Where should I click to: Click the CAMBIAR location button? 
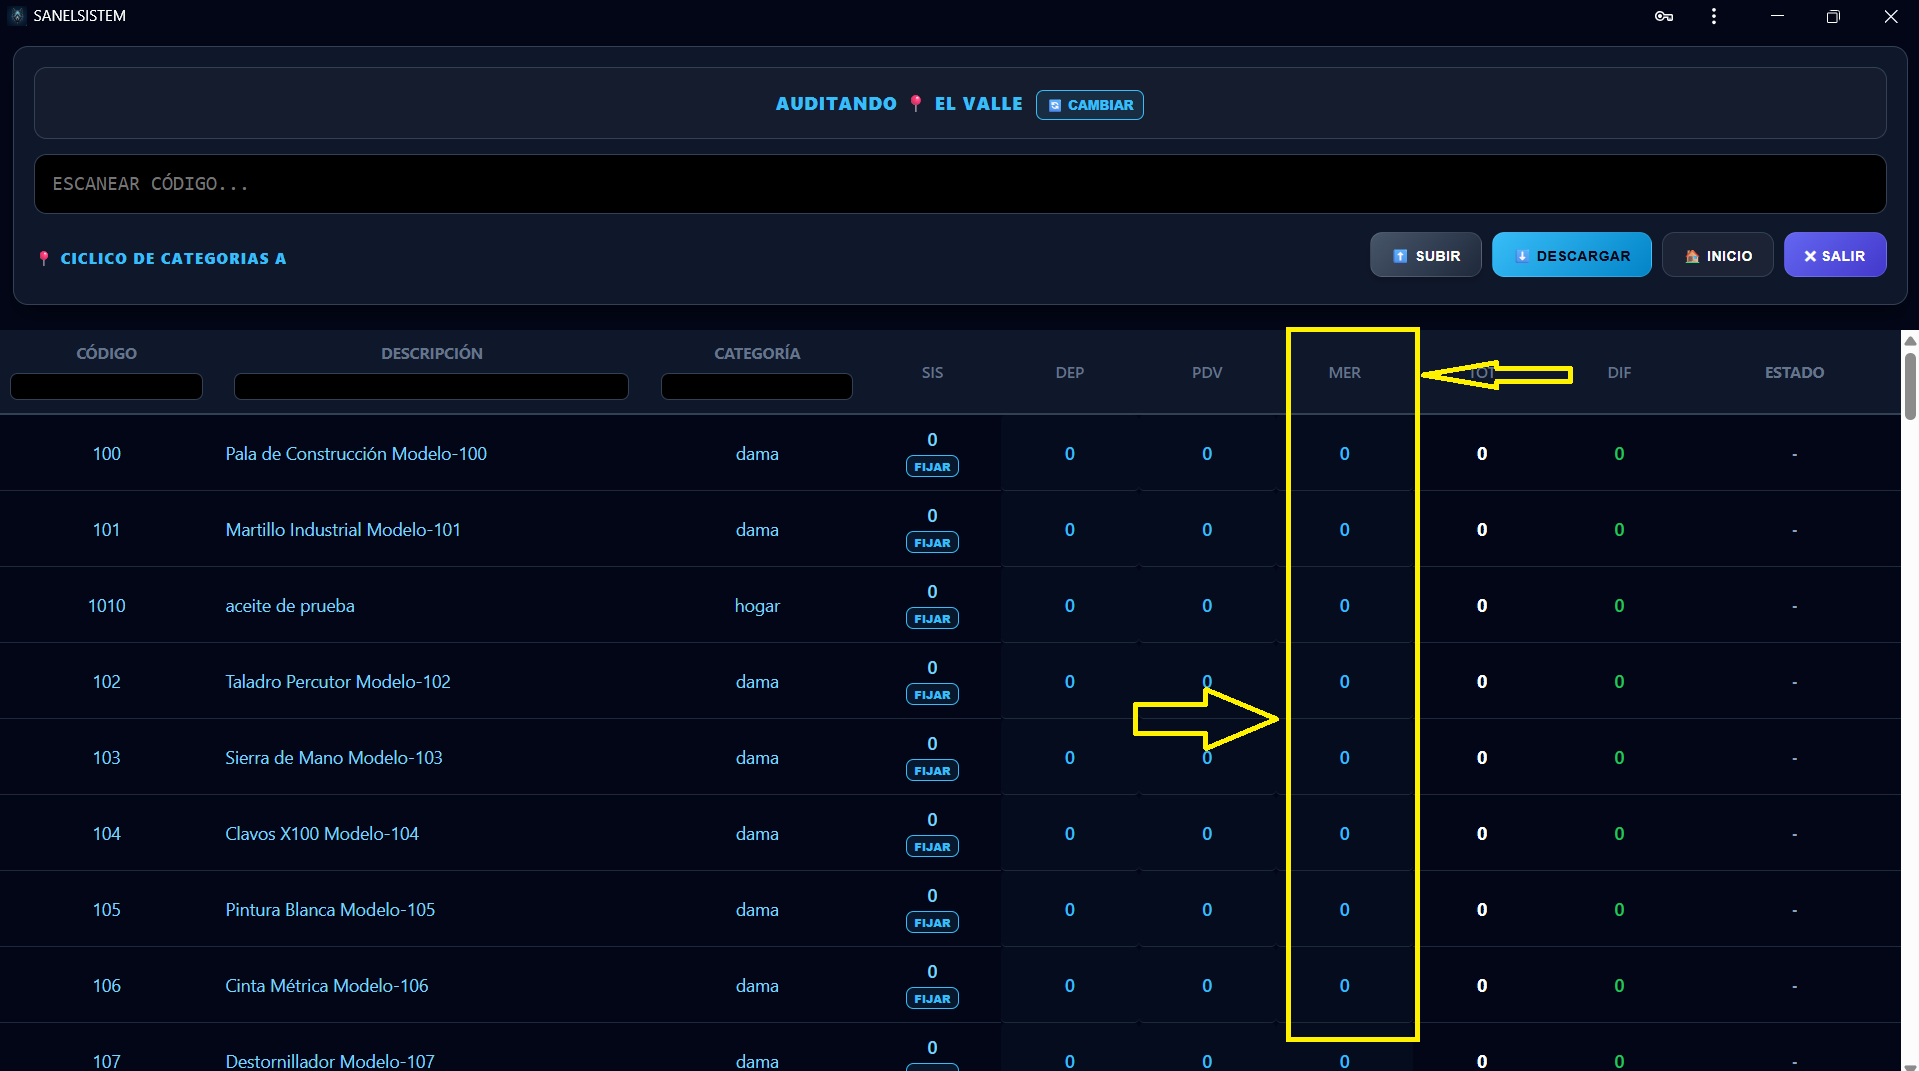point(1090,105)
